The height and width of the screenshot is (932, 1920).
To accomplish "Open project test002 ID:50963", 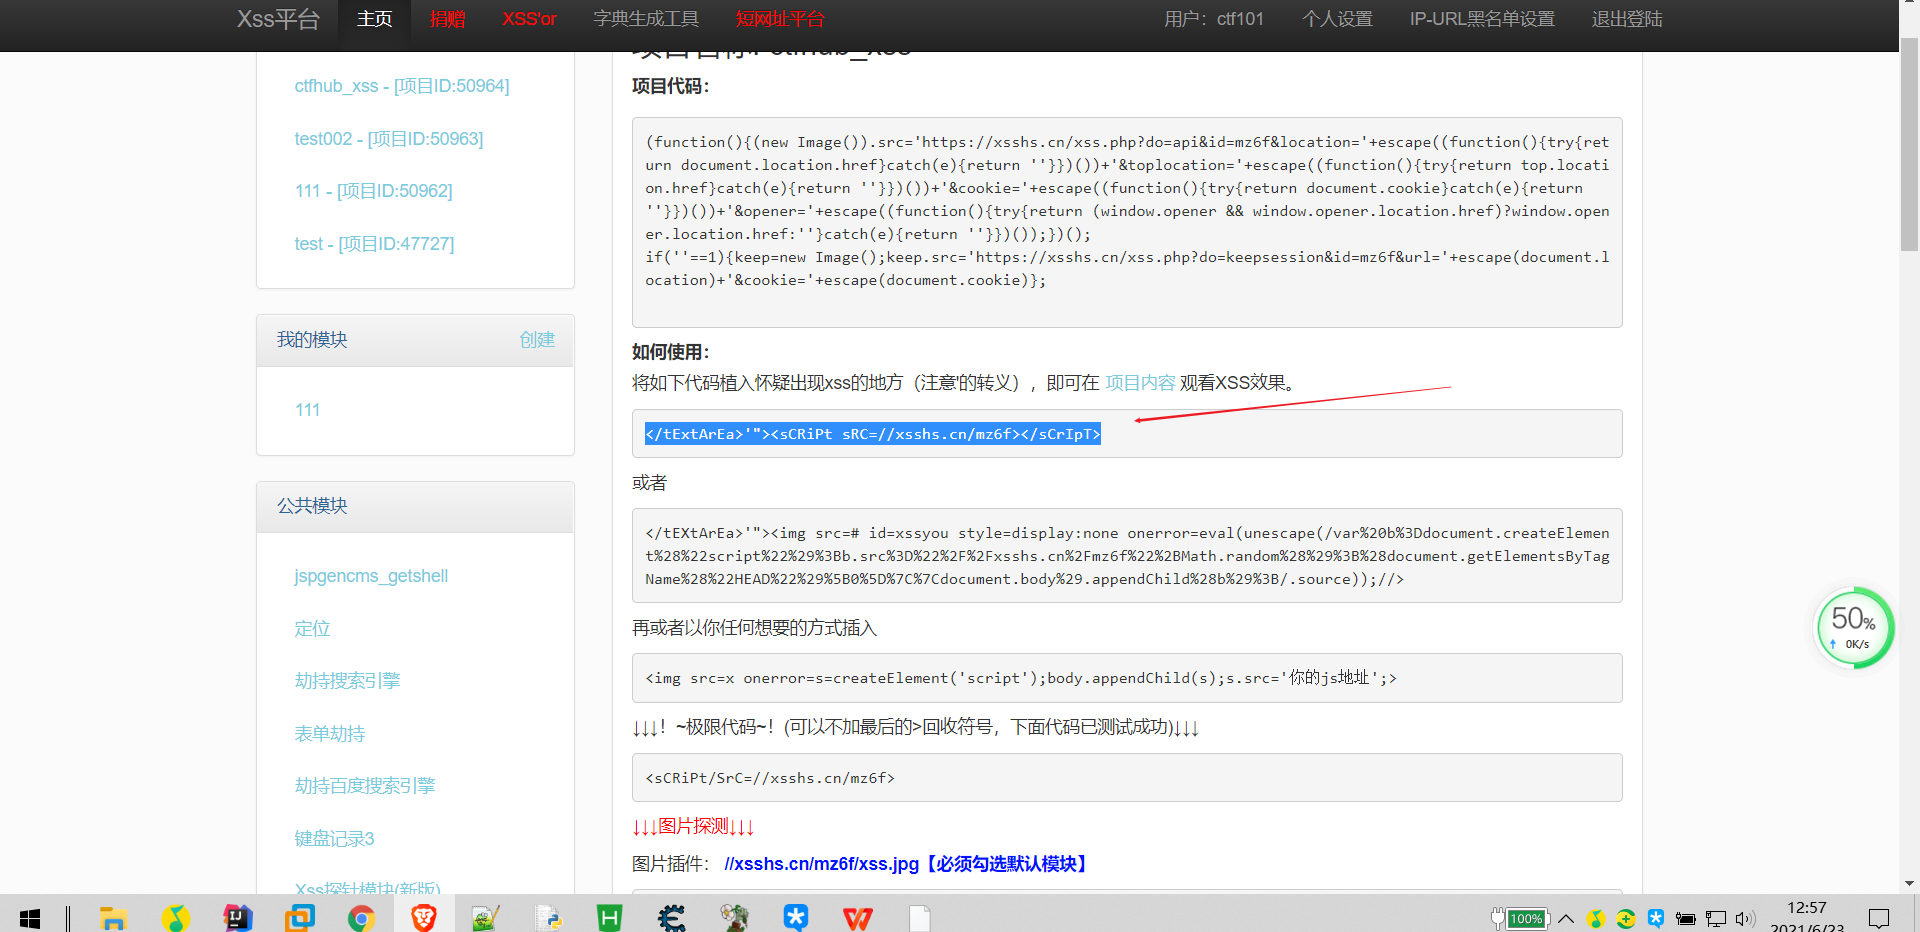I will click(x=388, y=139).
